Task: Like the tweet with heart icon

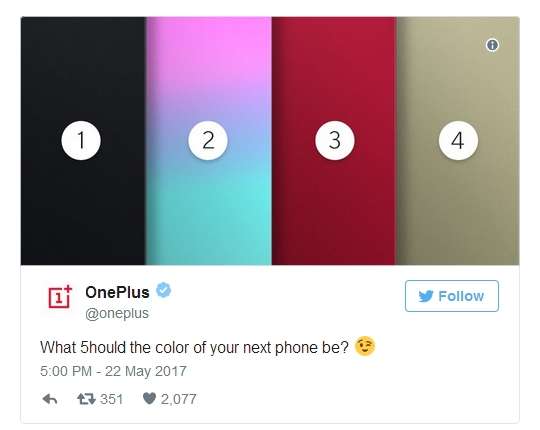Action: click(x=149, y=399)
